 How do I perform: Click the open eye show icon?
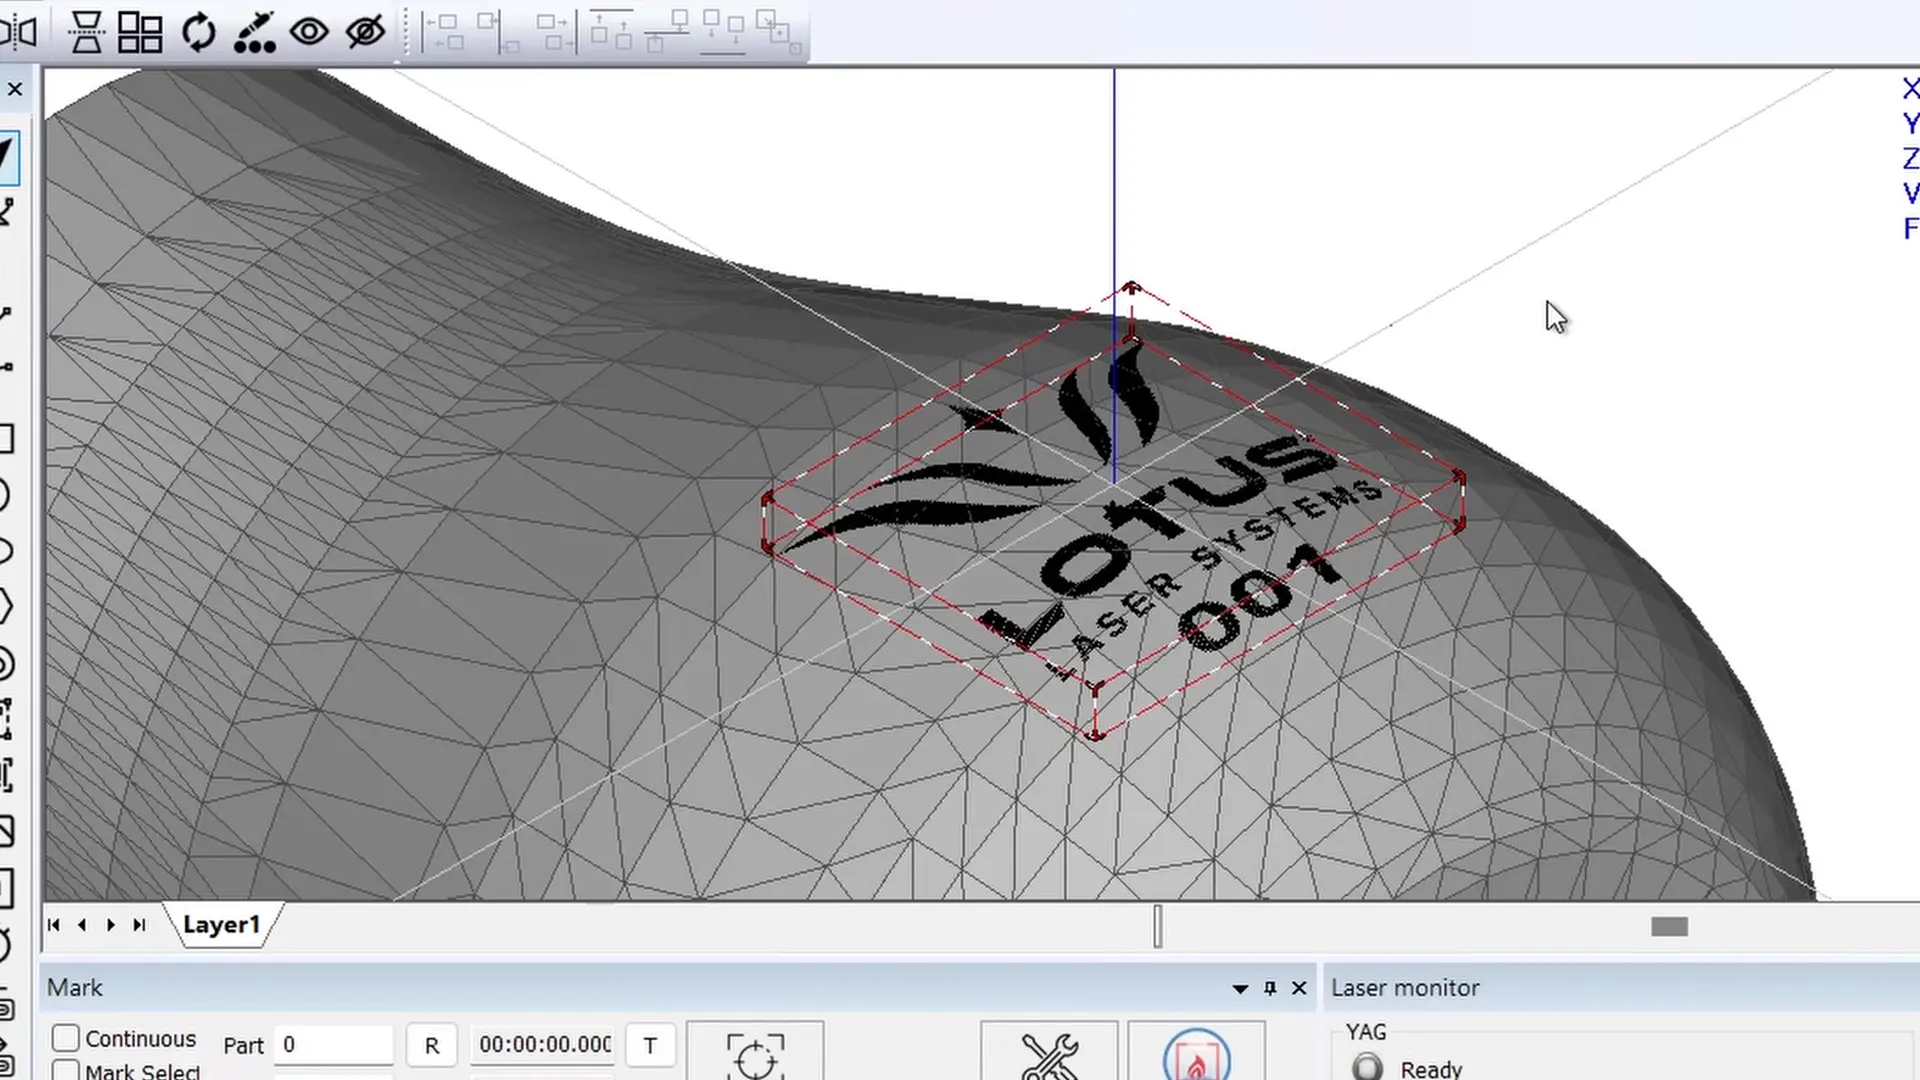pos(309,32)
